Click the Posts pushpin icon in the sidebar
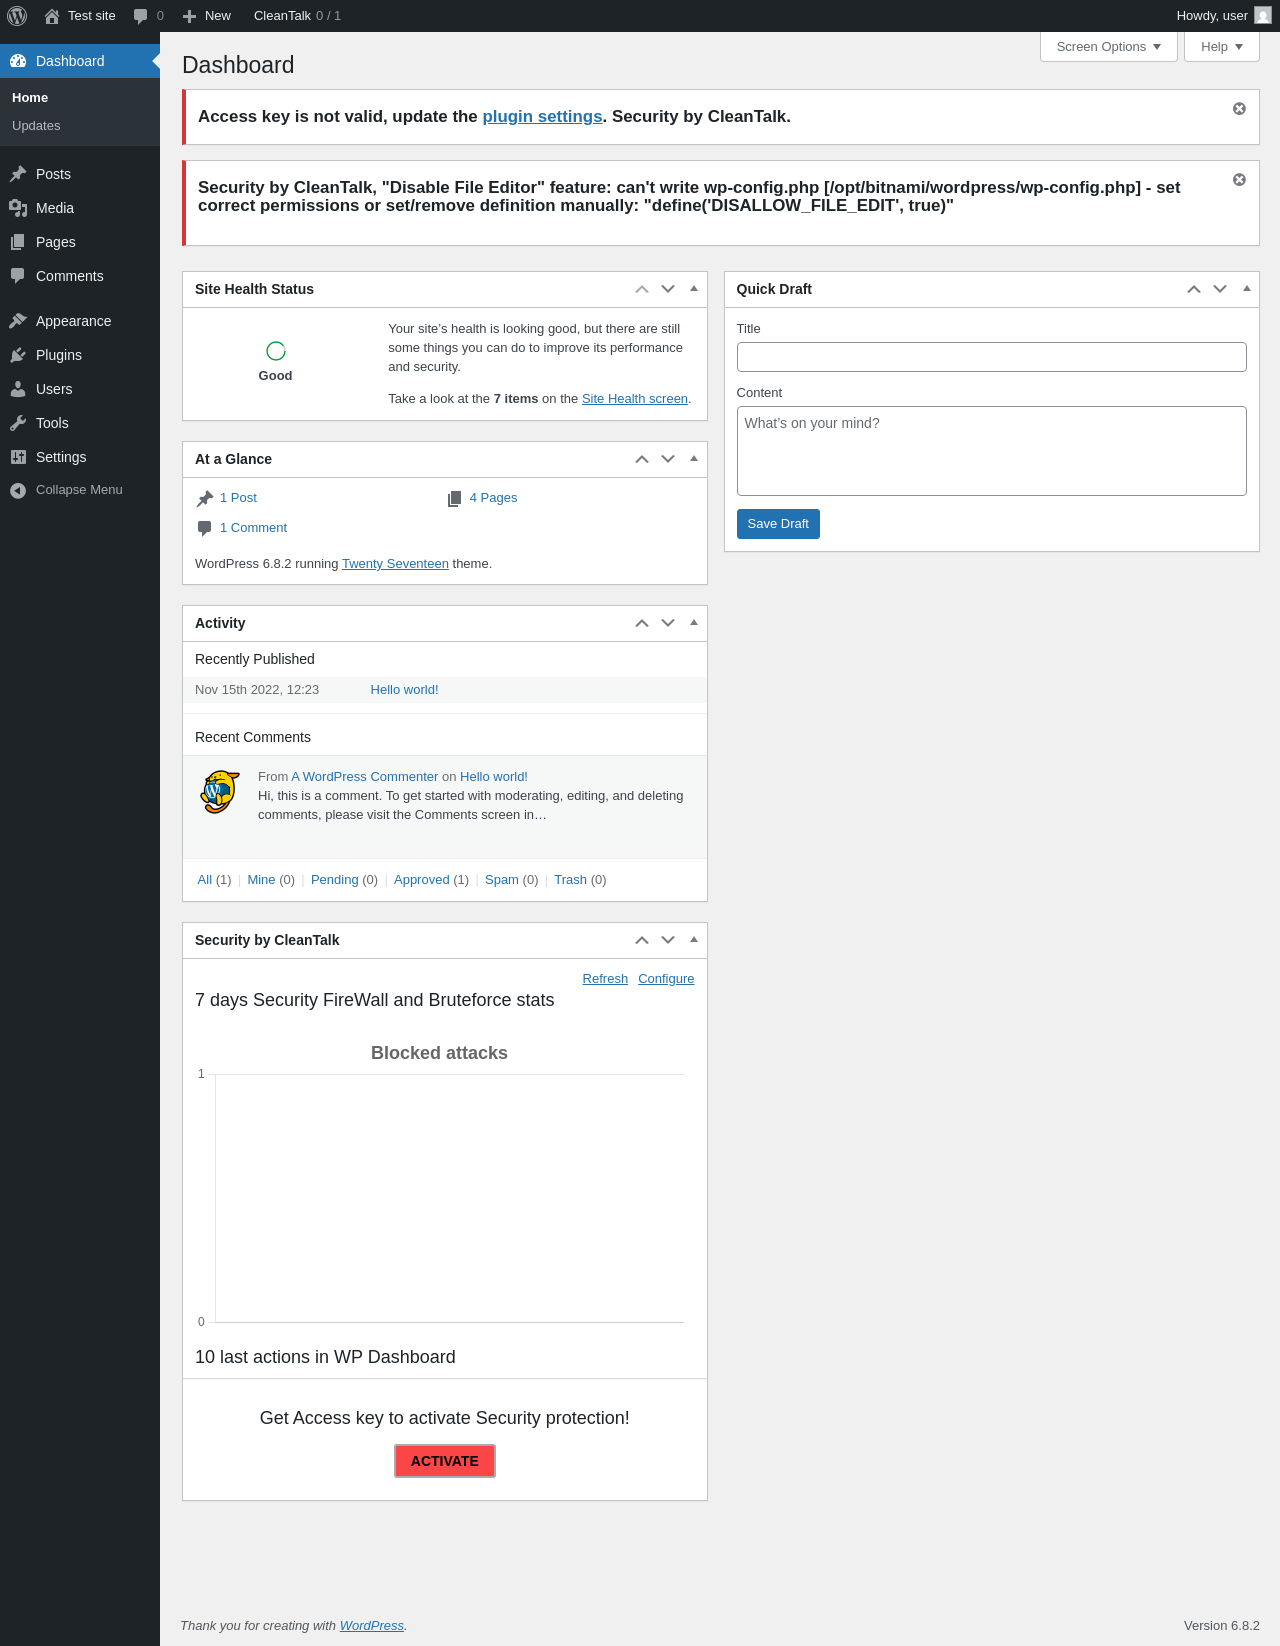 point(18,174)
